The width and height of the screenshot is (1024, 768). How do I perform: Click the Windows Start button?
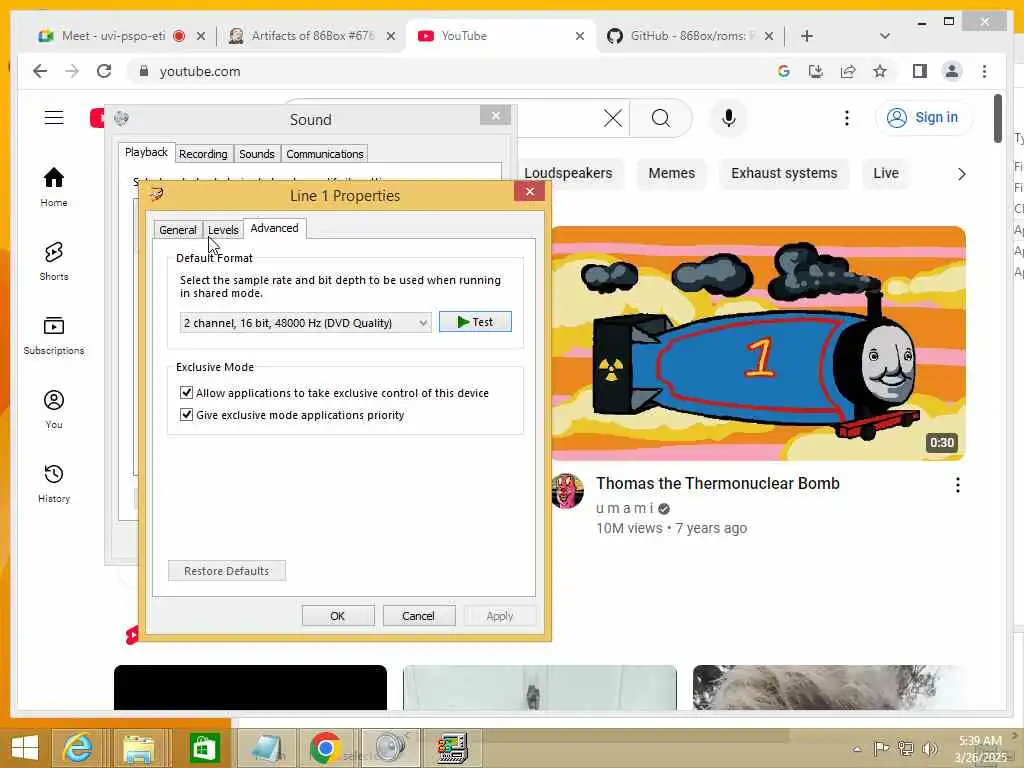coord(25,748)
